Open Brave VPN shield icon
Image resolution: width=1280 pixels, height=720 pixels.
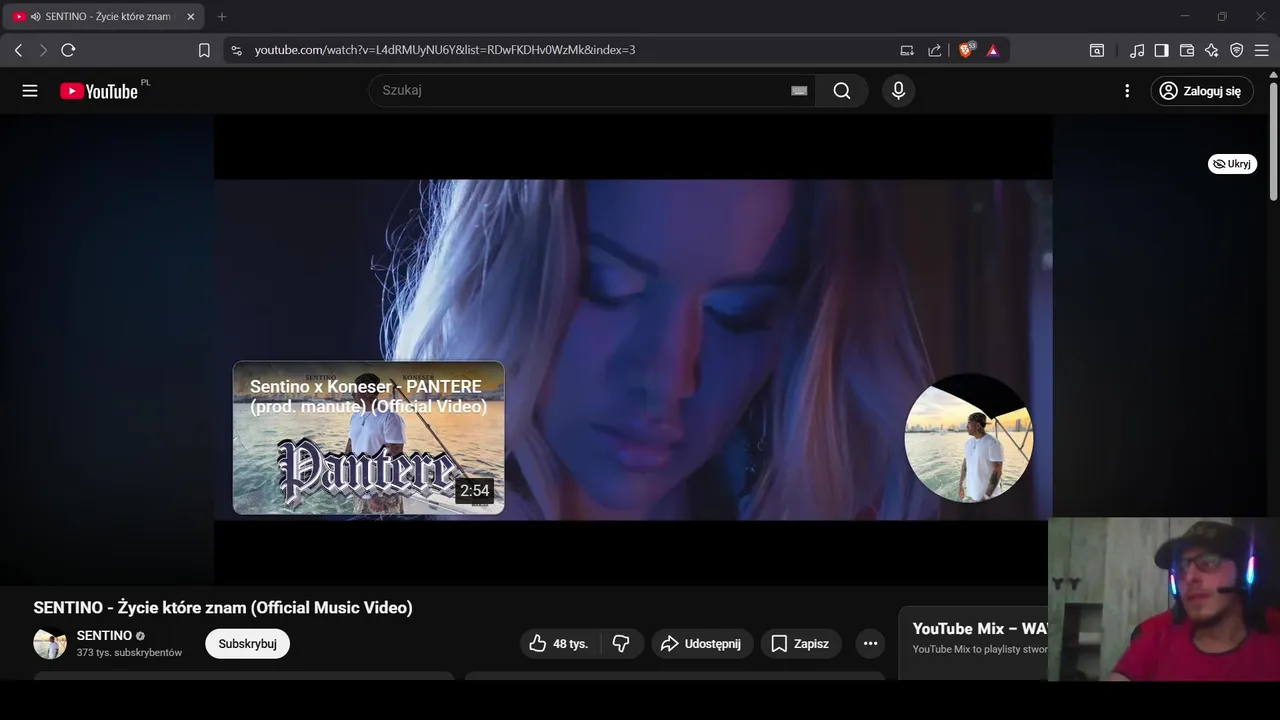coord(1237,50)
